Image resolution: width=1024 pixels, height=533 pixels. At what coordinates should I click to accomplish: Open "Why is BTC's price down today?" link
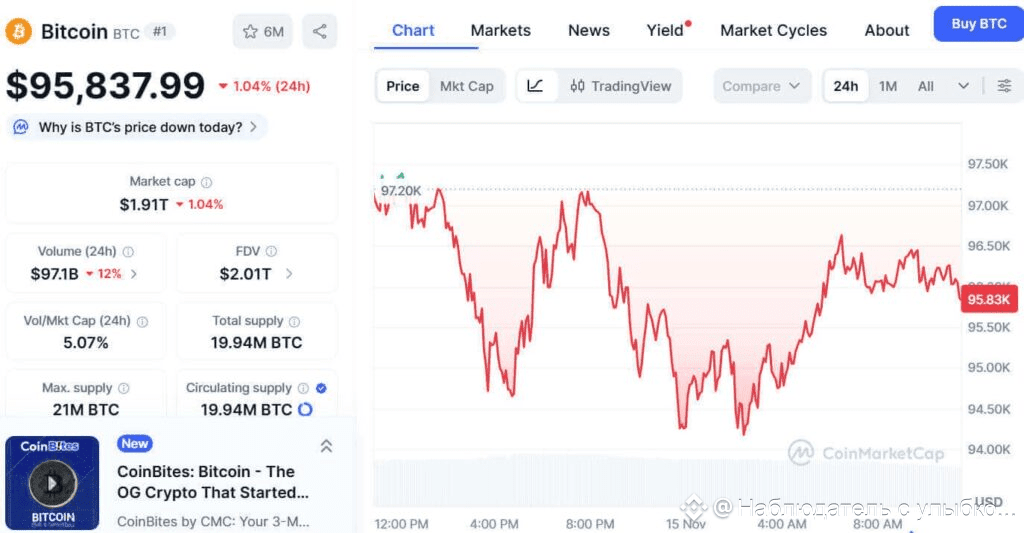138,127
